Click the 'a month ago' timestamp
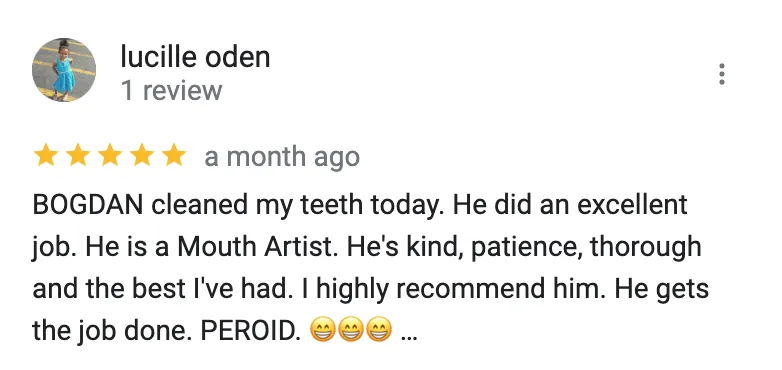This screenshot has height=370, width=782. [x=282, y=157]
